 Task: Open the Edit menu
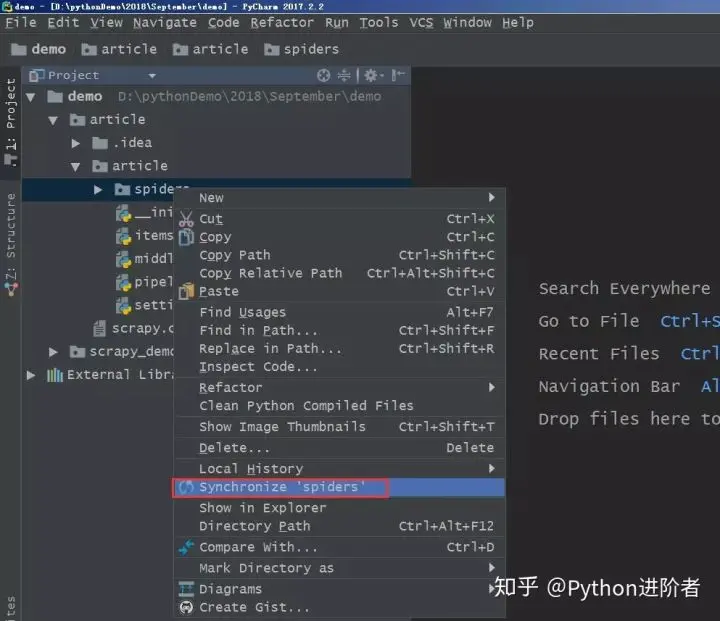[x=63, y=23]
